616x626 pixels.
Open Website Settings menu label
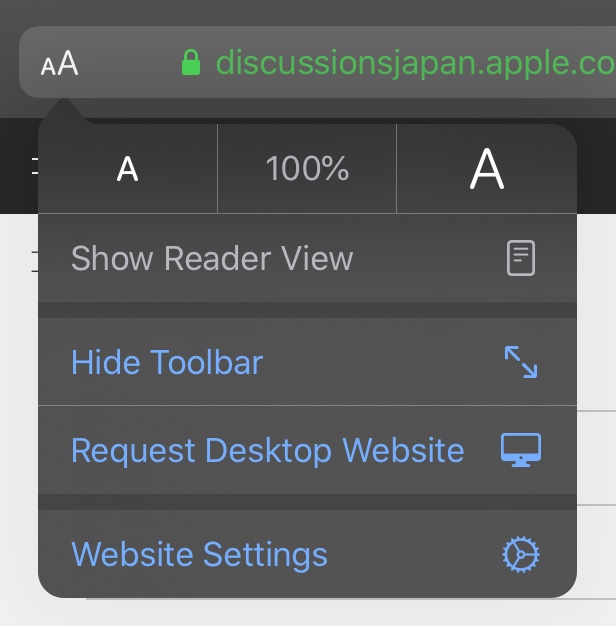[x=199, y=554]
